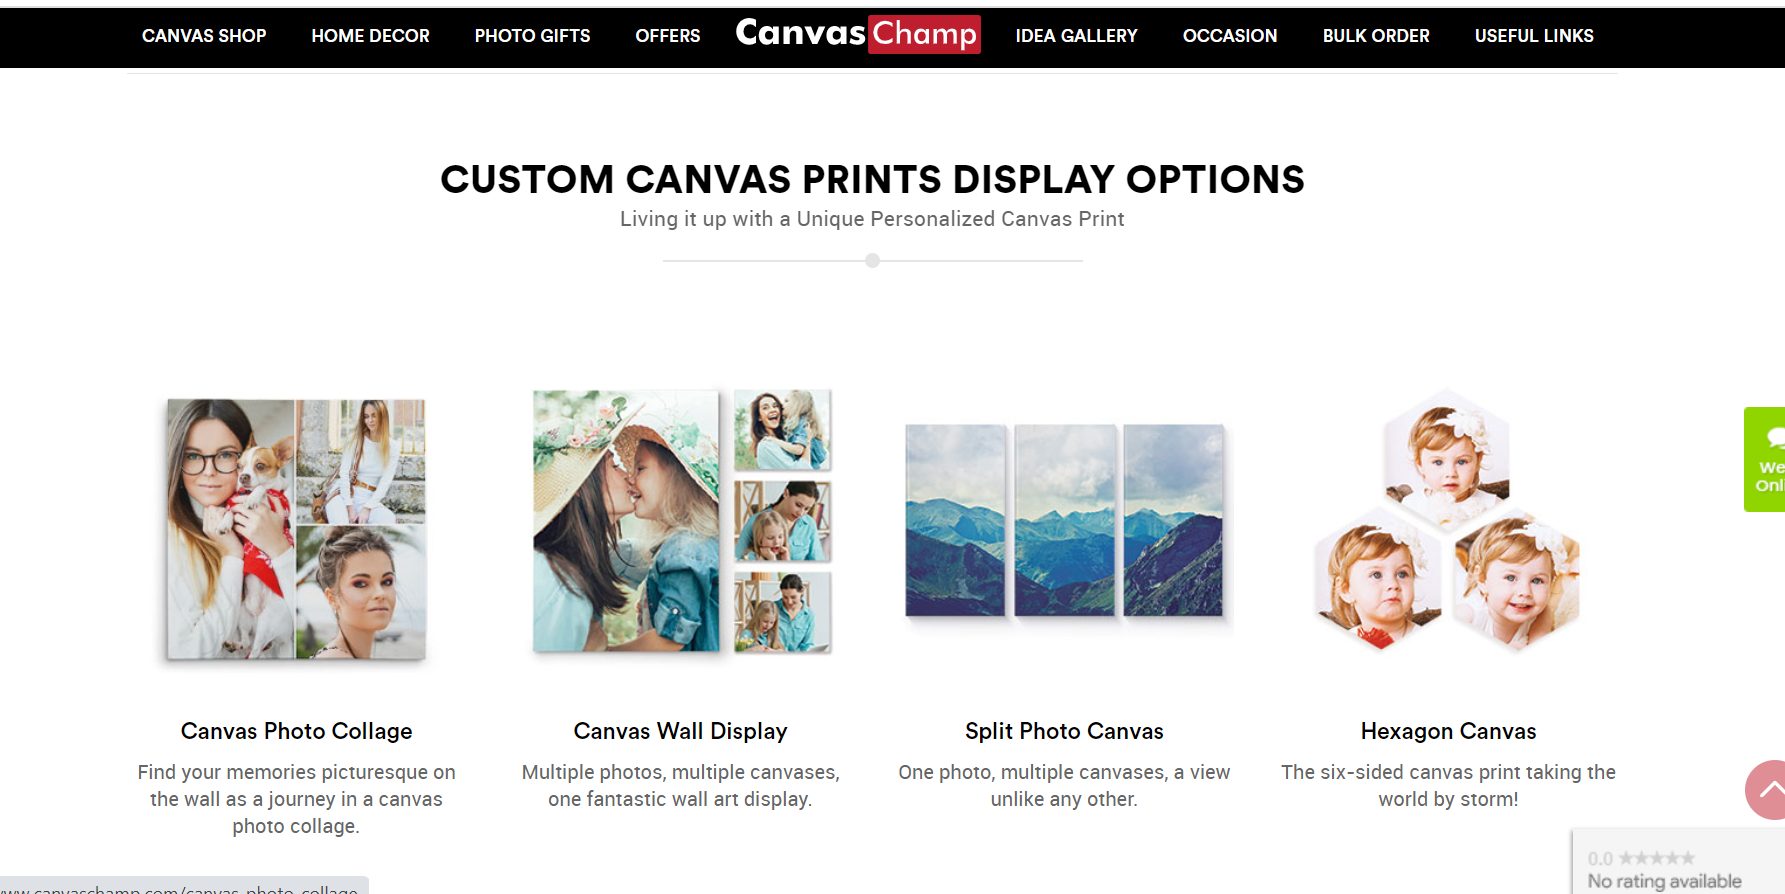
Task: Select the Split Photo Canvas image
Action: (x=1064, y=522)
